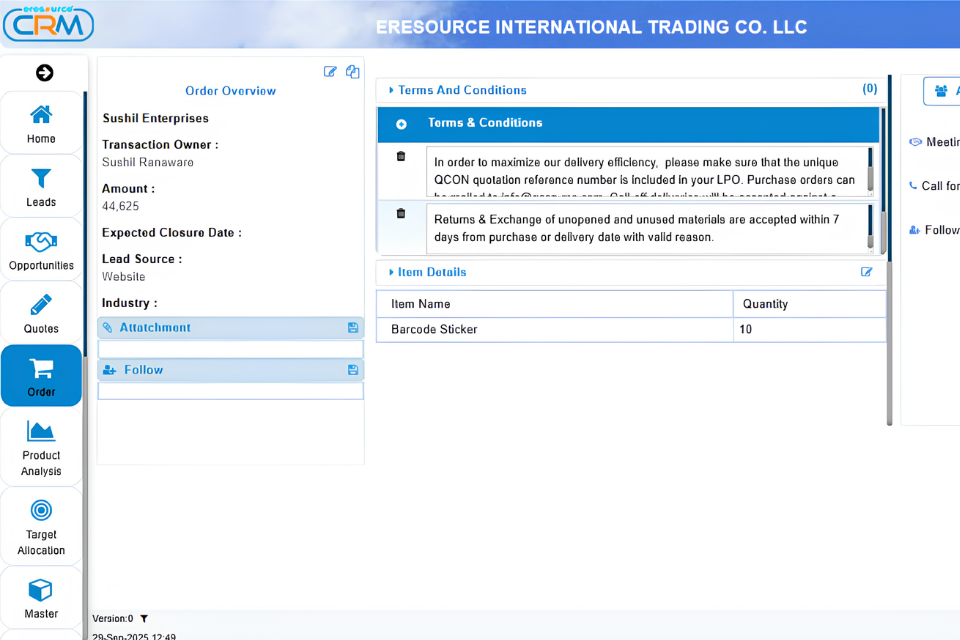This screenshot has width=960, height=640.
Task: Open the Product Analysis page
Action: point(41,448)
